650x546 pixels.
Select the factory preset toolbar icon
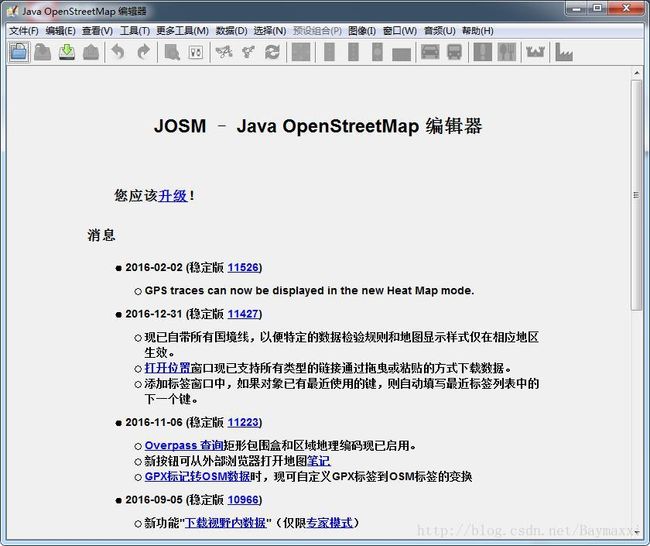click(563, 52)
